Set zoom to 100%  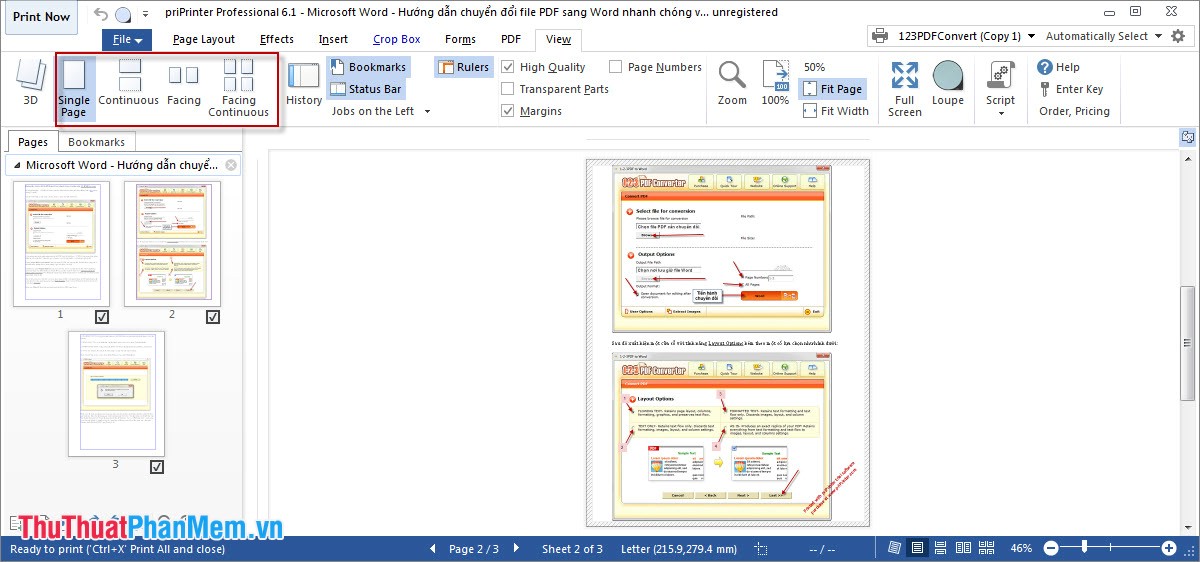point(775,83)
